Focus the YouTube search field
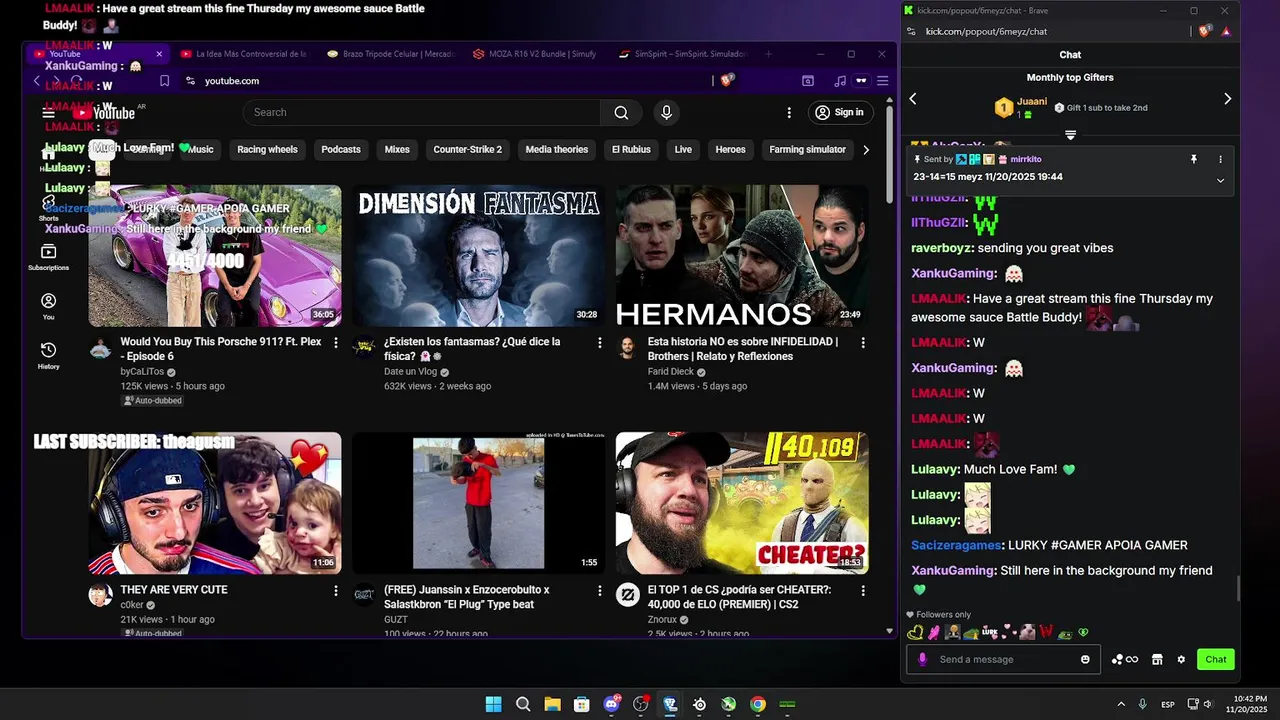 [x=421, y=112]
